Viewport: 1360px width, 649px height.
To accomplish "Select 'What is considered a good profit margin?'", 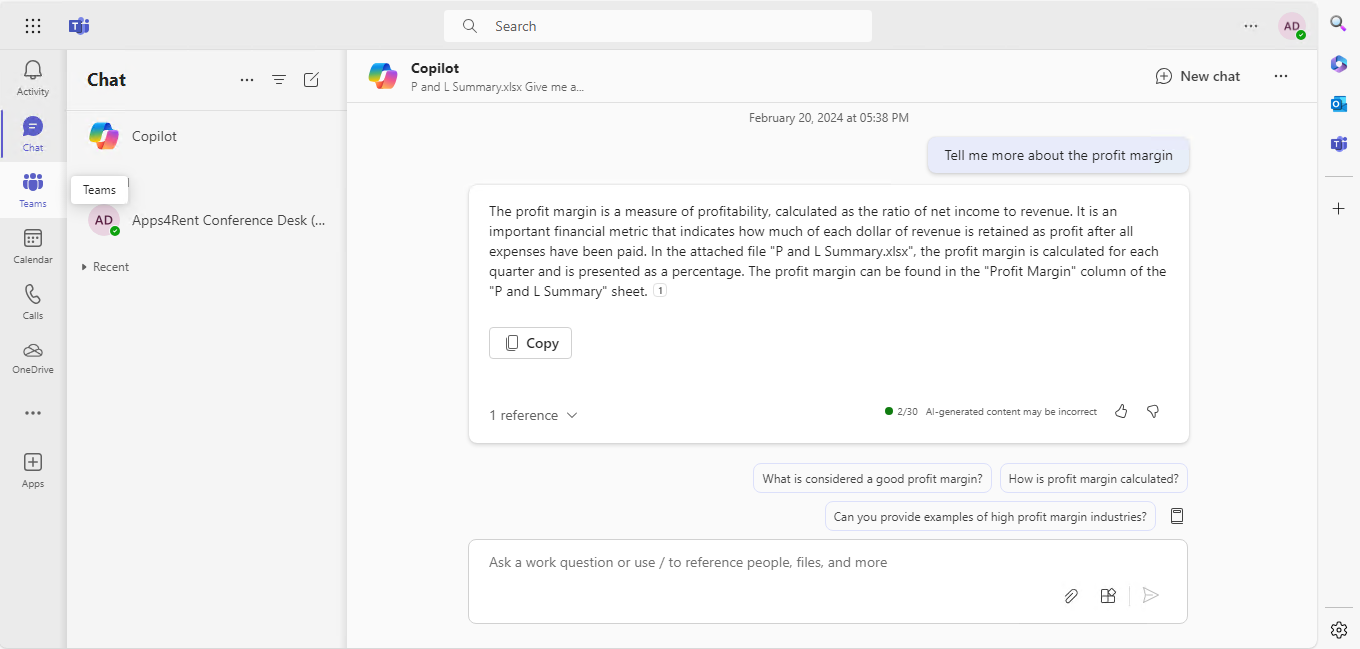I will 872,479.
